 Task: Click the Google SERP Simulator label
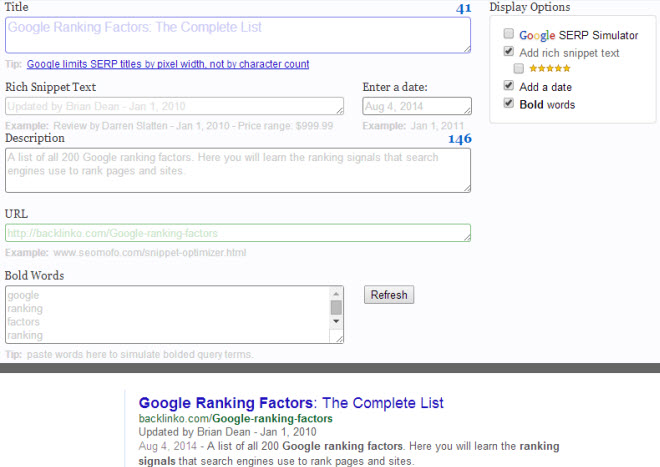[x=579, y=35]
